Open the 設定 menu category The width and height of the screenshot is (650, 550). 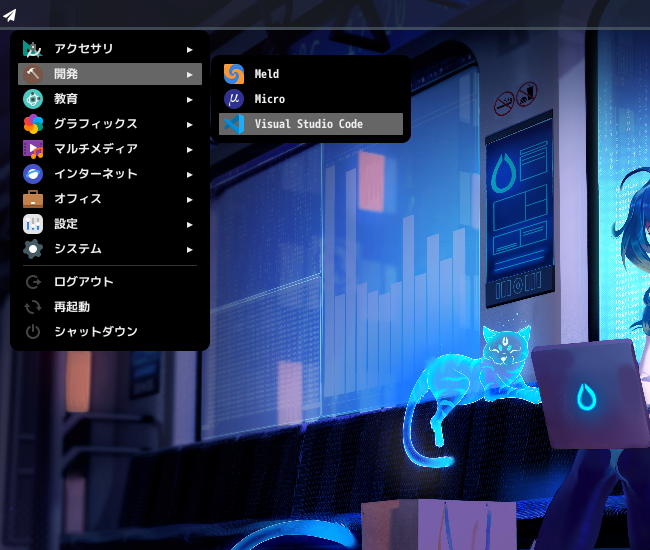110,224
